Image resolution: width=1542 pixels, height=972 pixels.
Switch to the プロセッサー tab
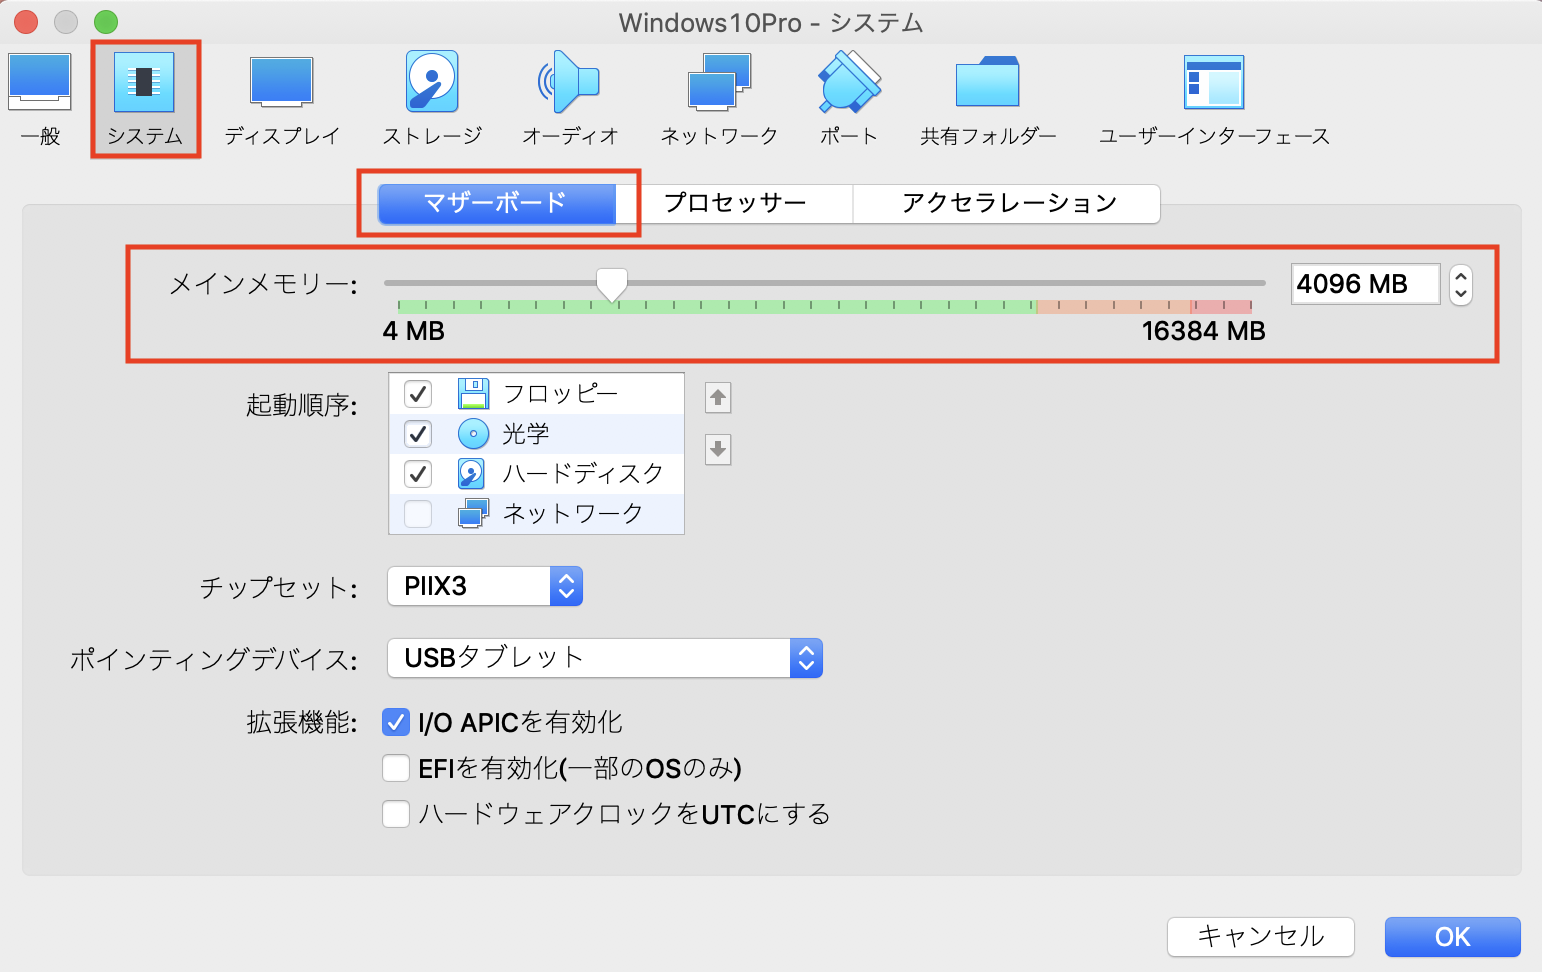coord(735,203)
